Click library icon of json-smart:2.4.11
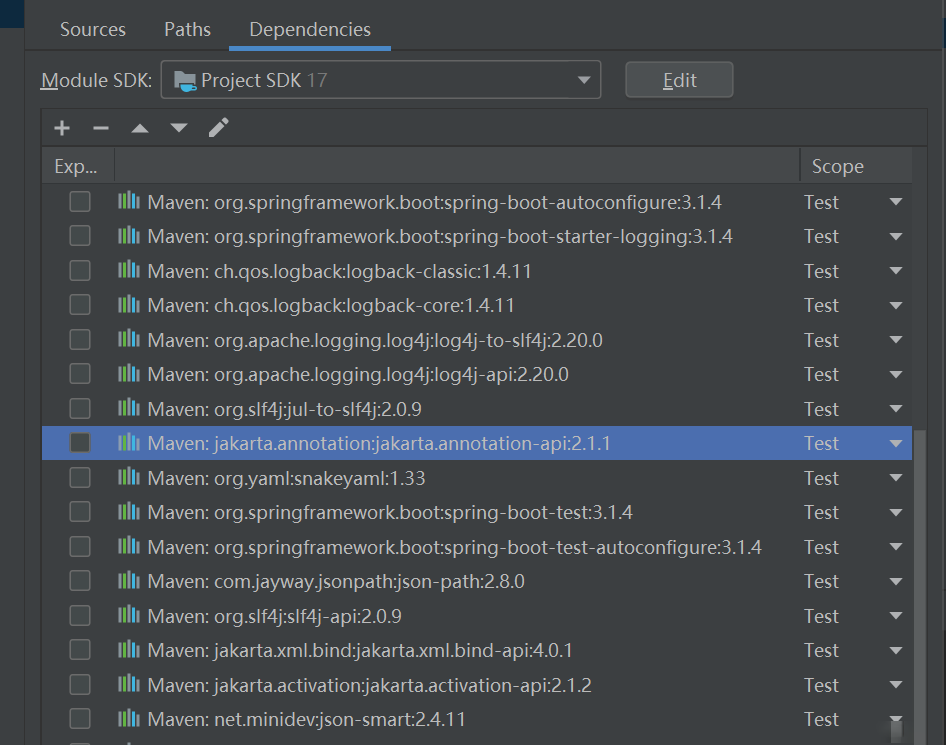 [129, 718]
